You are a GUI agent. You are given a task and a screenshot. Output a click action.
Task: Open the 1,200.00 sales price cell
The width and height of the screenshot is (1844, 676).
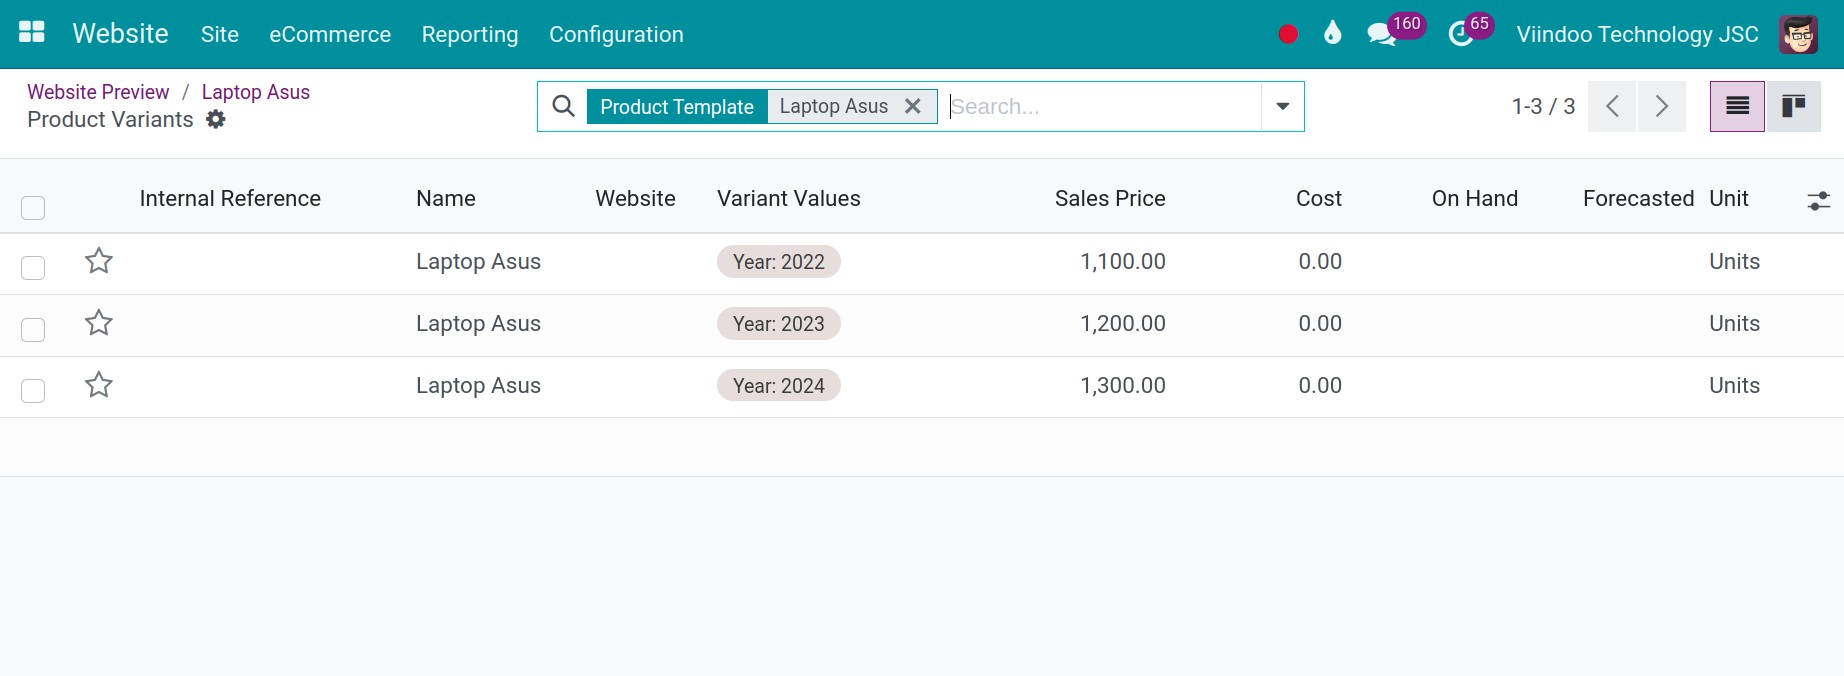tap(1123, 324)
